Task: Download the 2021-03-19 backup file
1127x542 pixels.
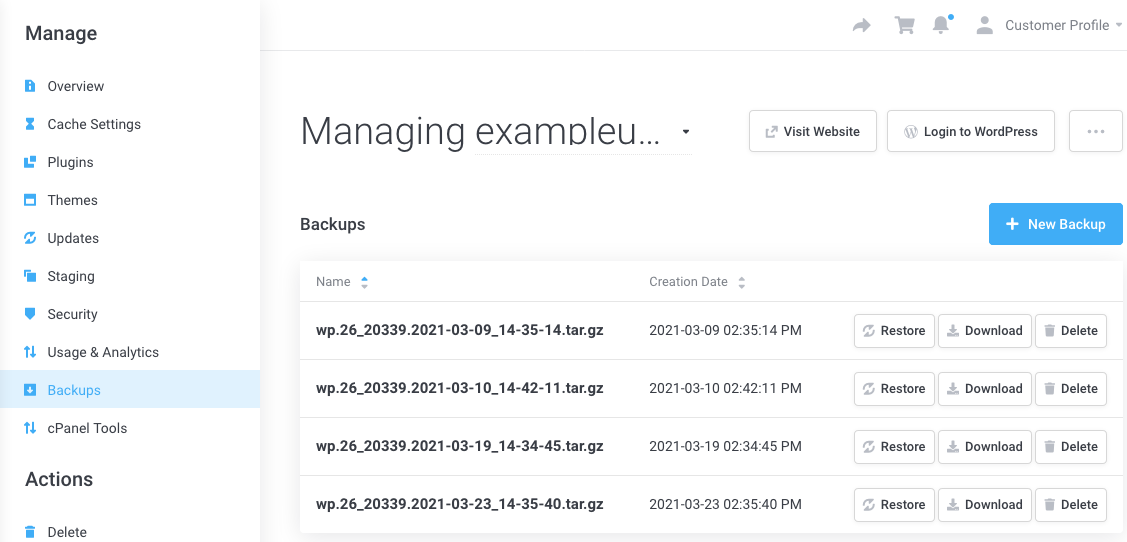Action: pyautogui.click(x=984, y=447)
